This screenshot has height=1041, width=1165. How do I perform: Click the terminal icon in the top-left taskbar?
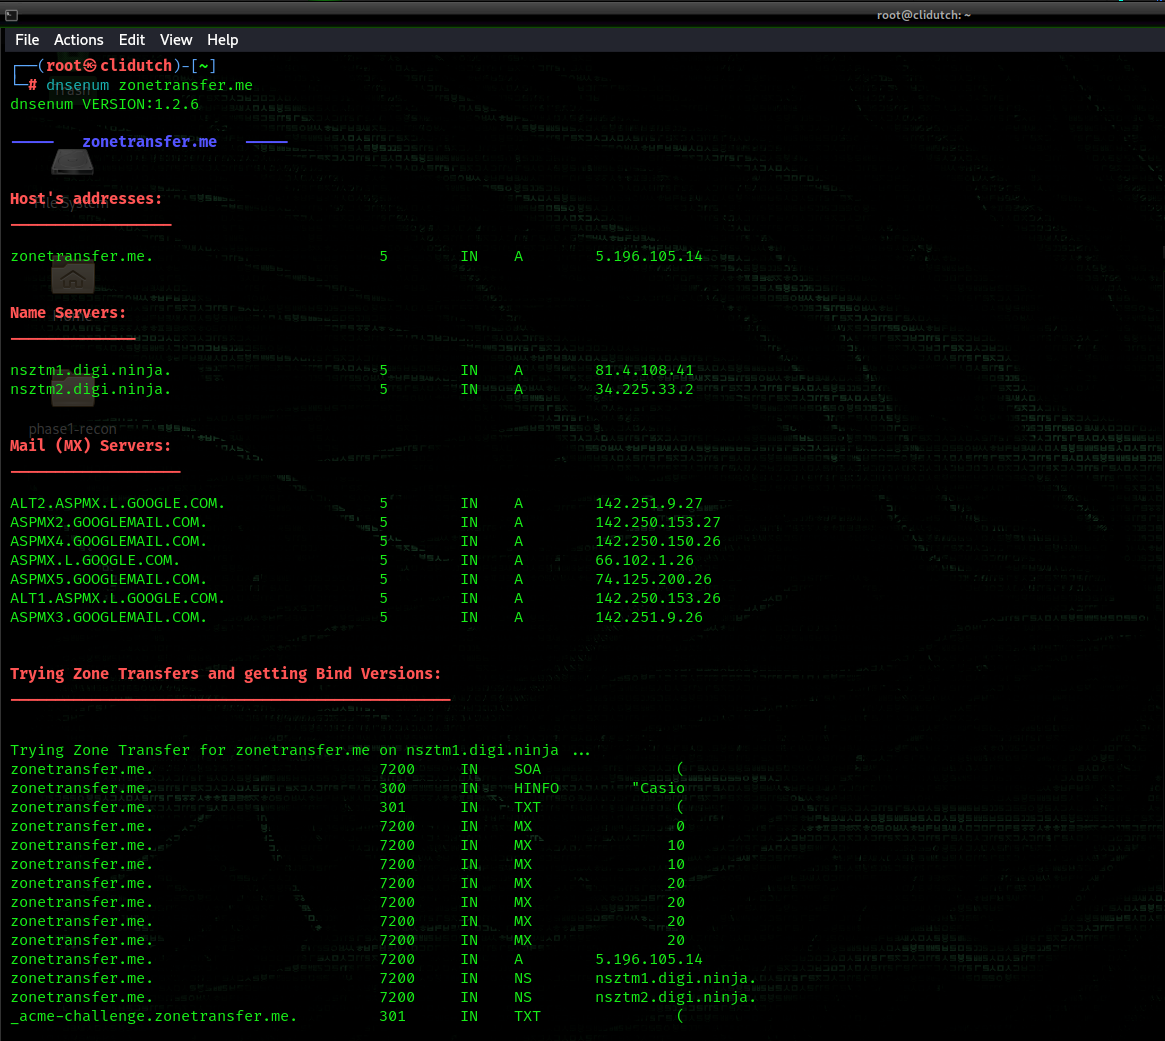pyautogui.click(x=13, y=14)
